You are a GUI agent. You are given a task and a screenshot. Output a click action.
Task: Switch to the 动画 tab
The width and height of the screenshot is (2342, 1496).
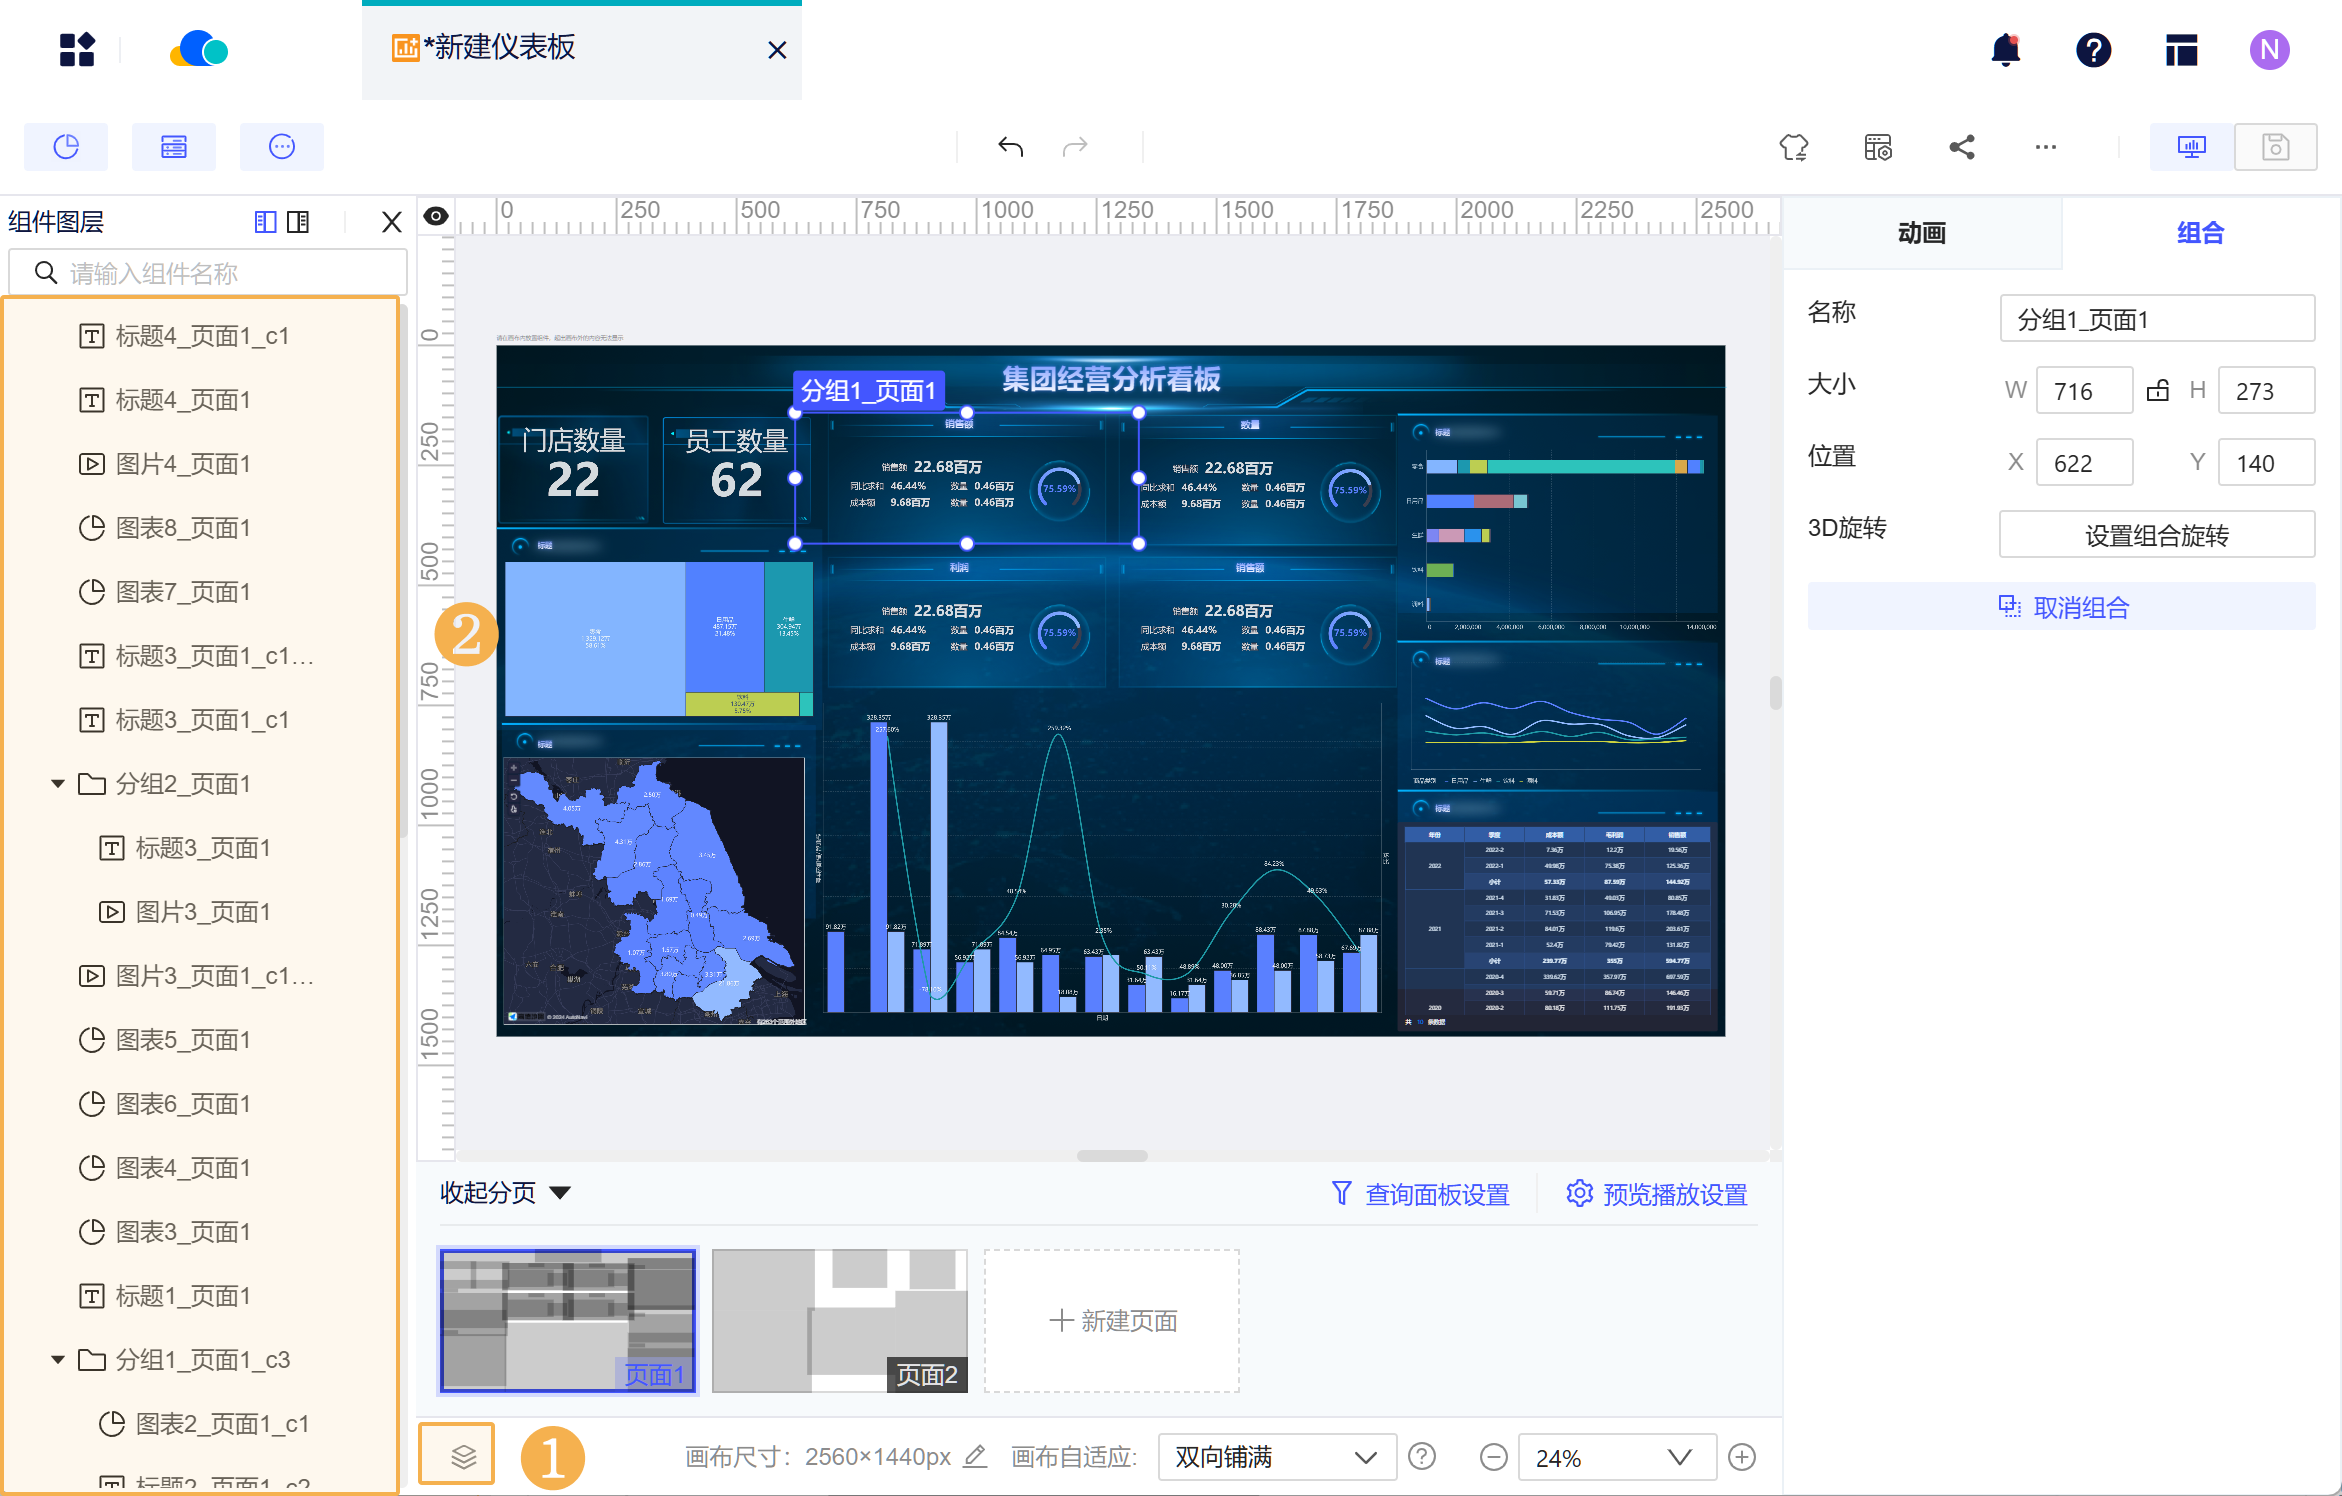[1921, 233]
